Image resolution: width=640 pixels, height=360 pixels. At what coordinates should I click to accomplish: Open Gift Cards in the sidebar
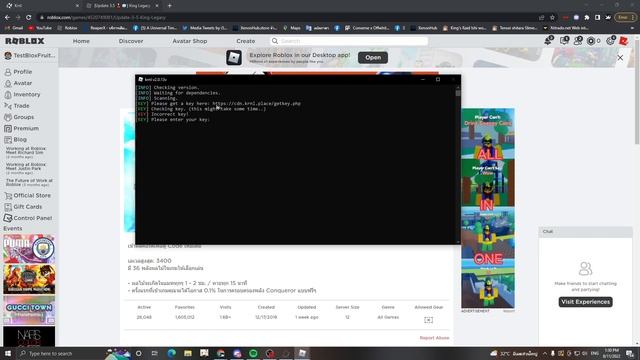point(23,207)
